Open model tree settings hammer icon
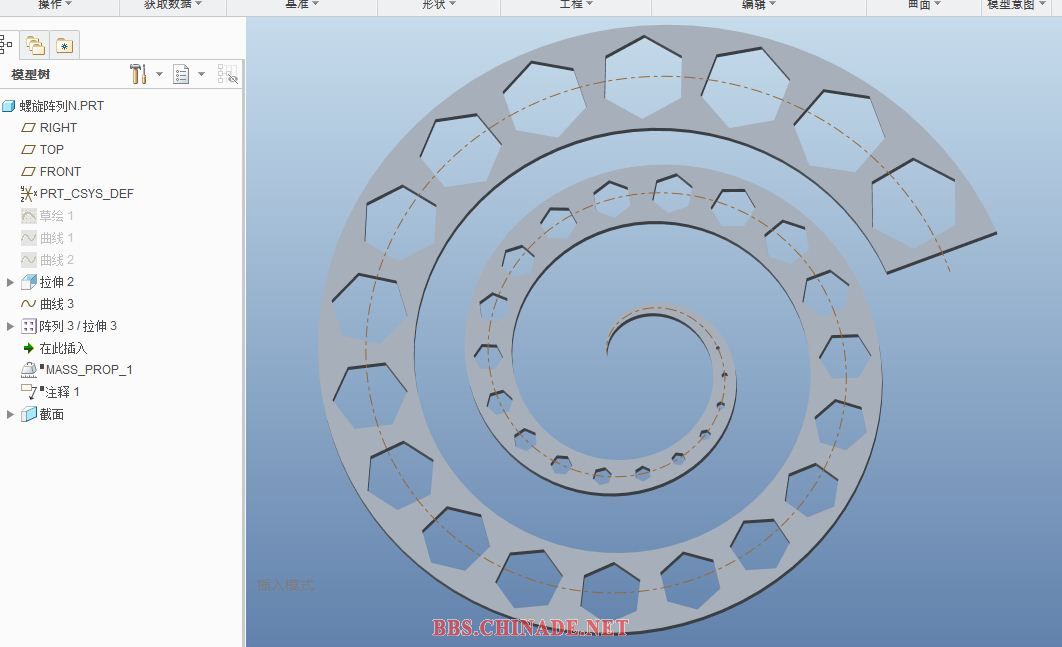This screenshot has height=647, width=1062. [138, 74]
